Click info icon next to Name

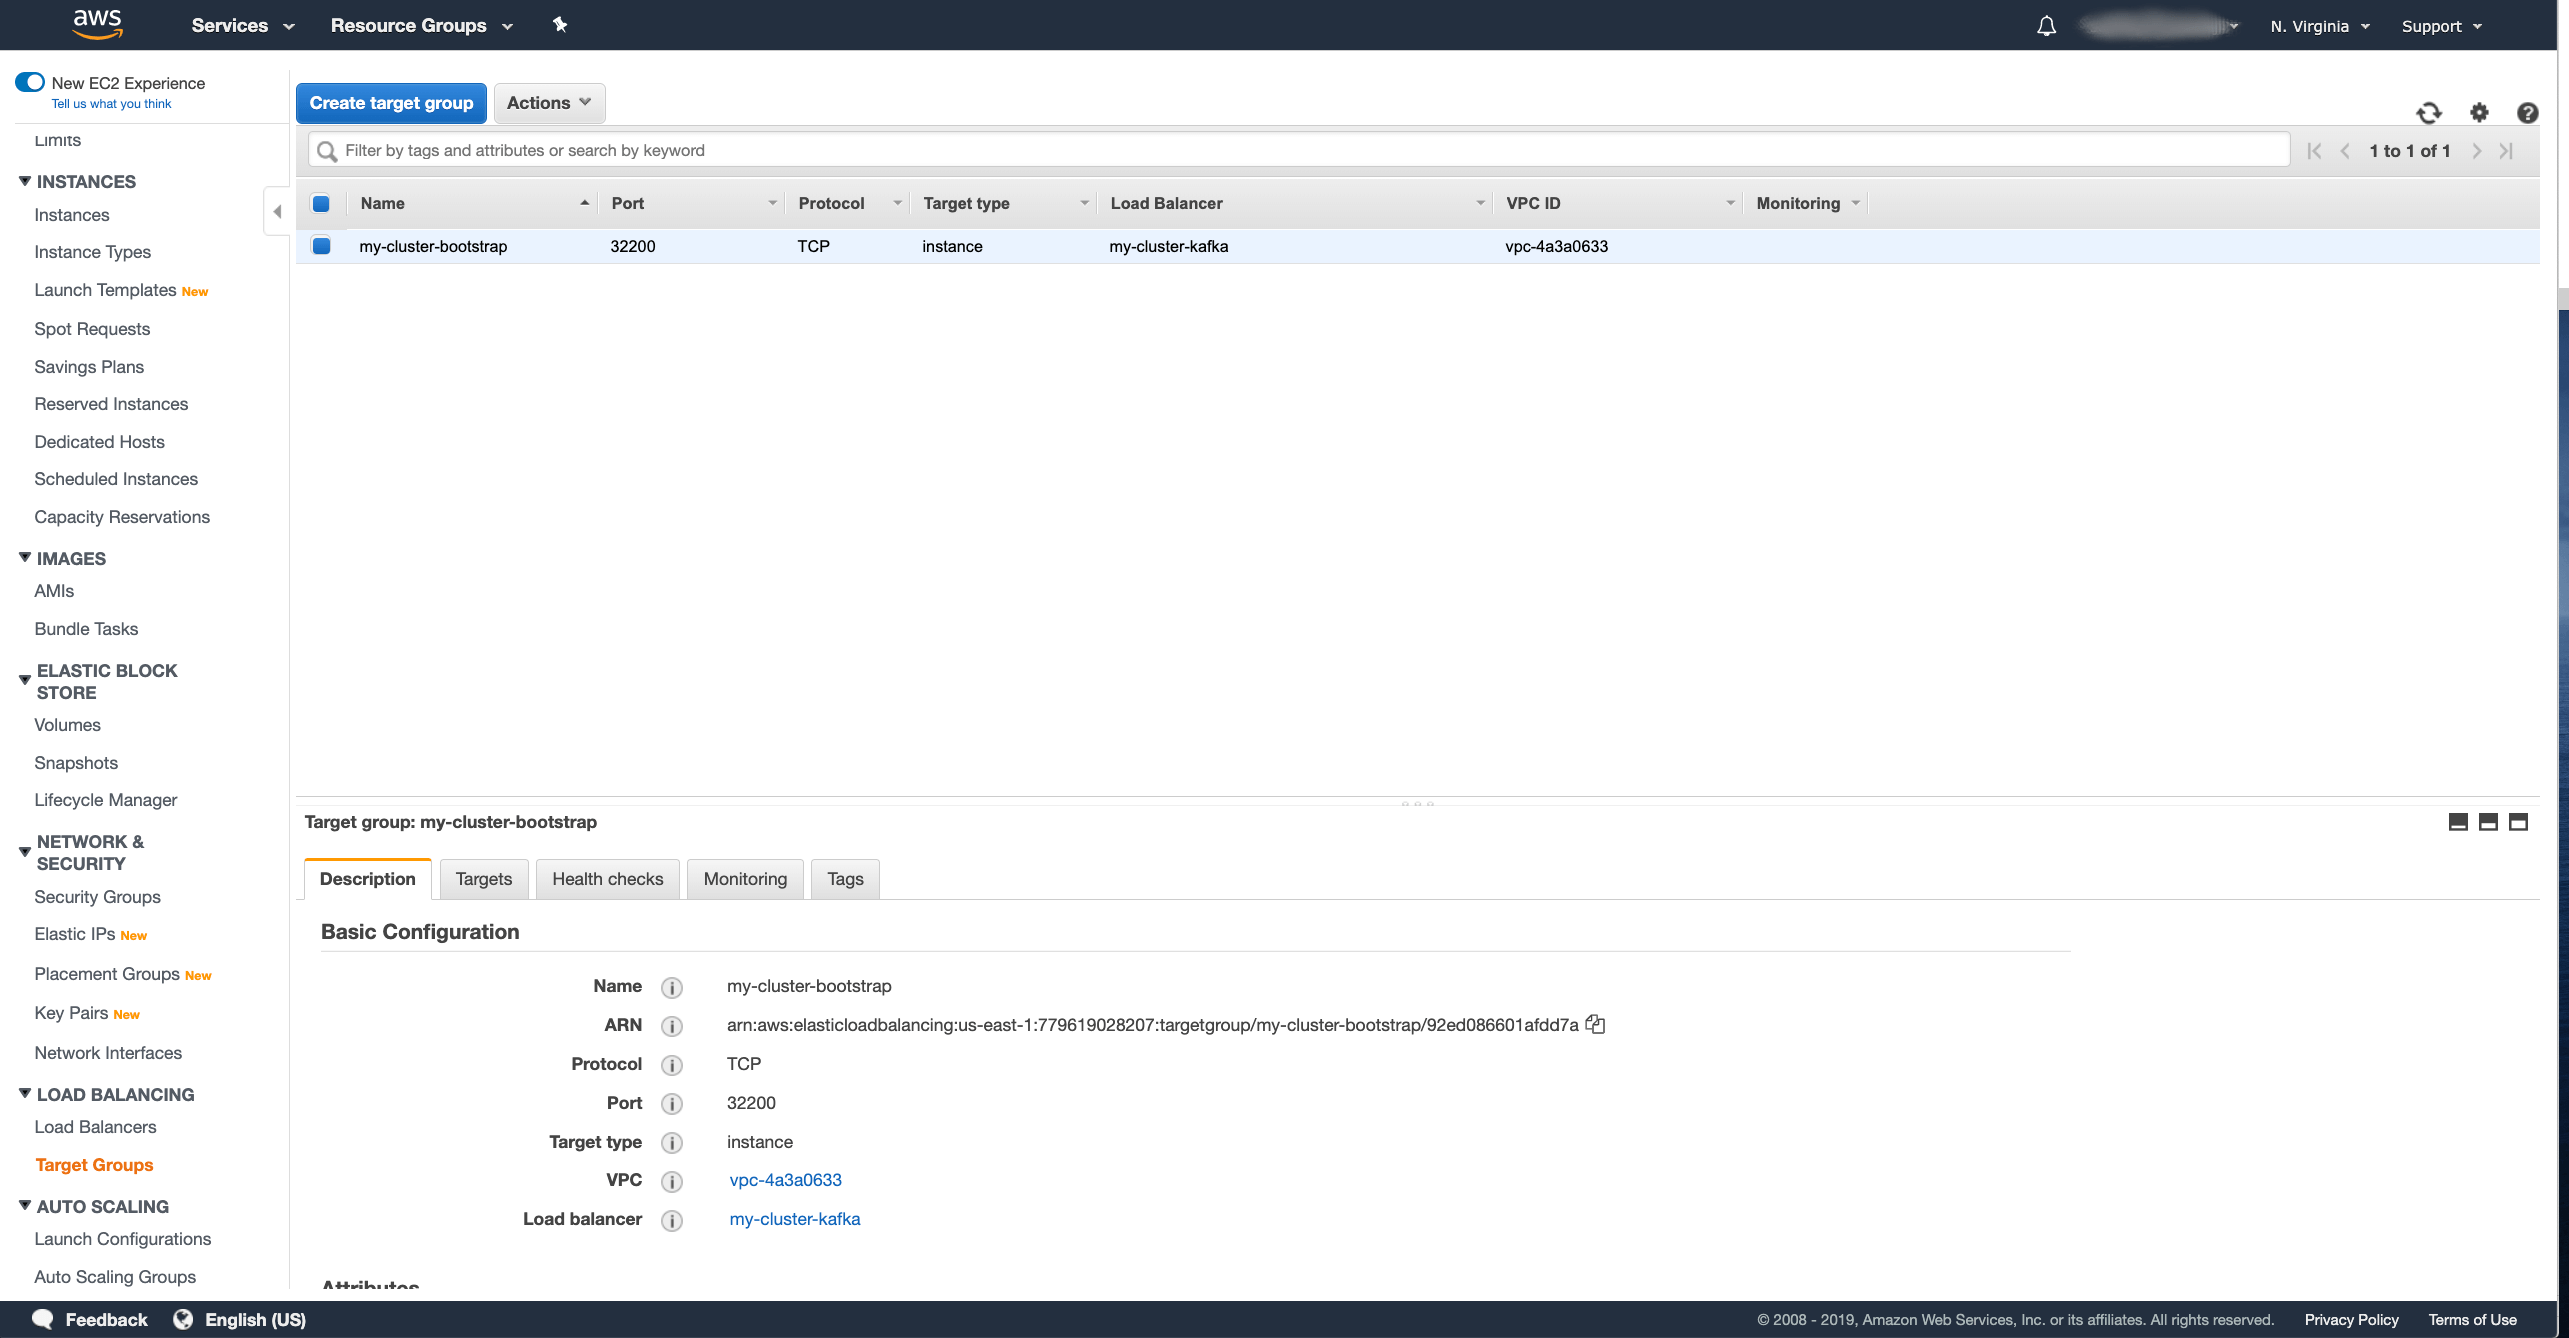click(672, 988)
